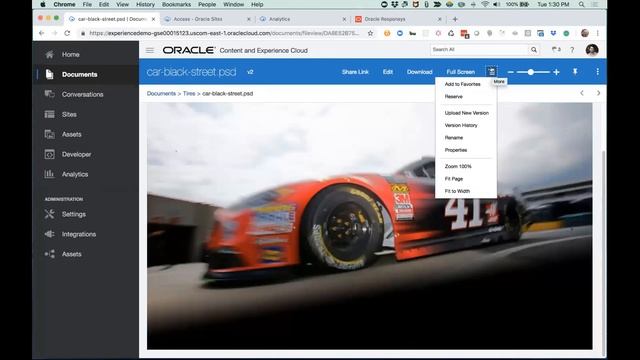Open Conversations from the sidebar
640x360 pixels.
point(82,94)
